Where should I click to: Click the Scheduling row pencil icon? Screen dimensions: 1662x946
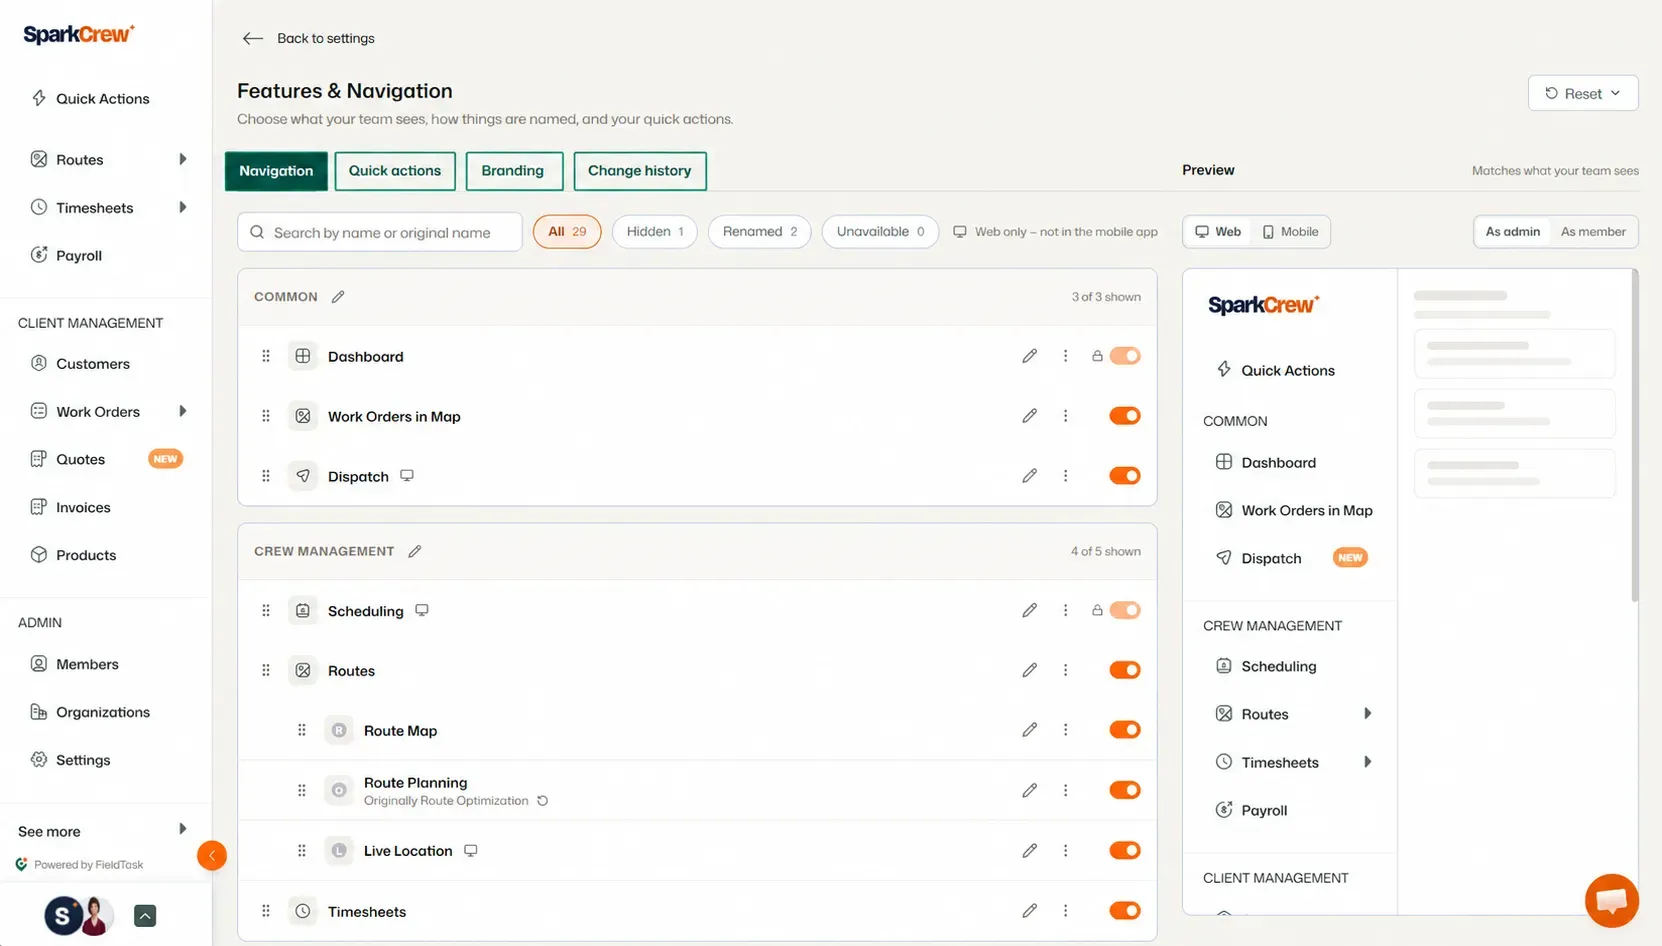1029,610
